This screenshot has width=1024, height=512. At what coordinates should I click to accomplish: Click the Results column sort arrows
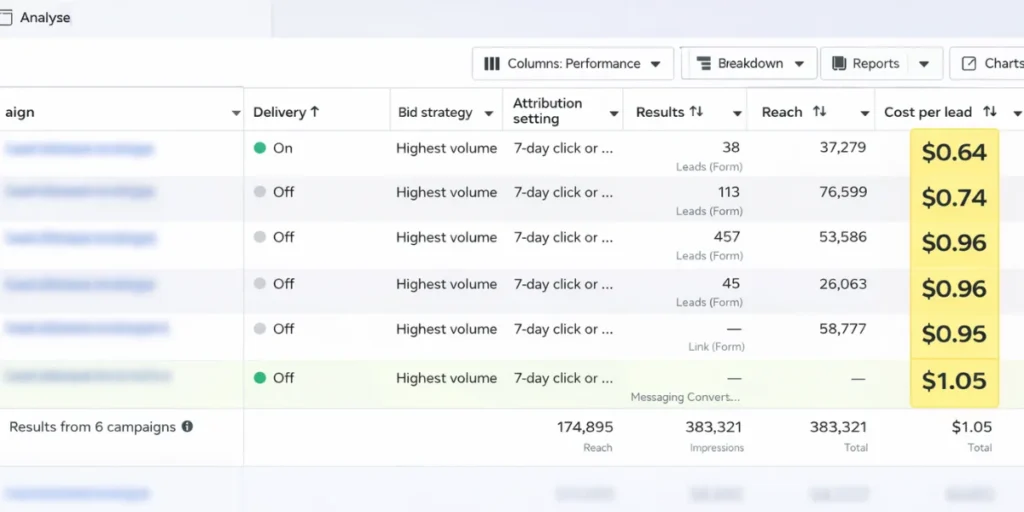[696, 112]
